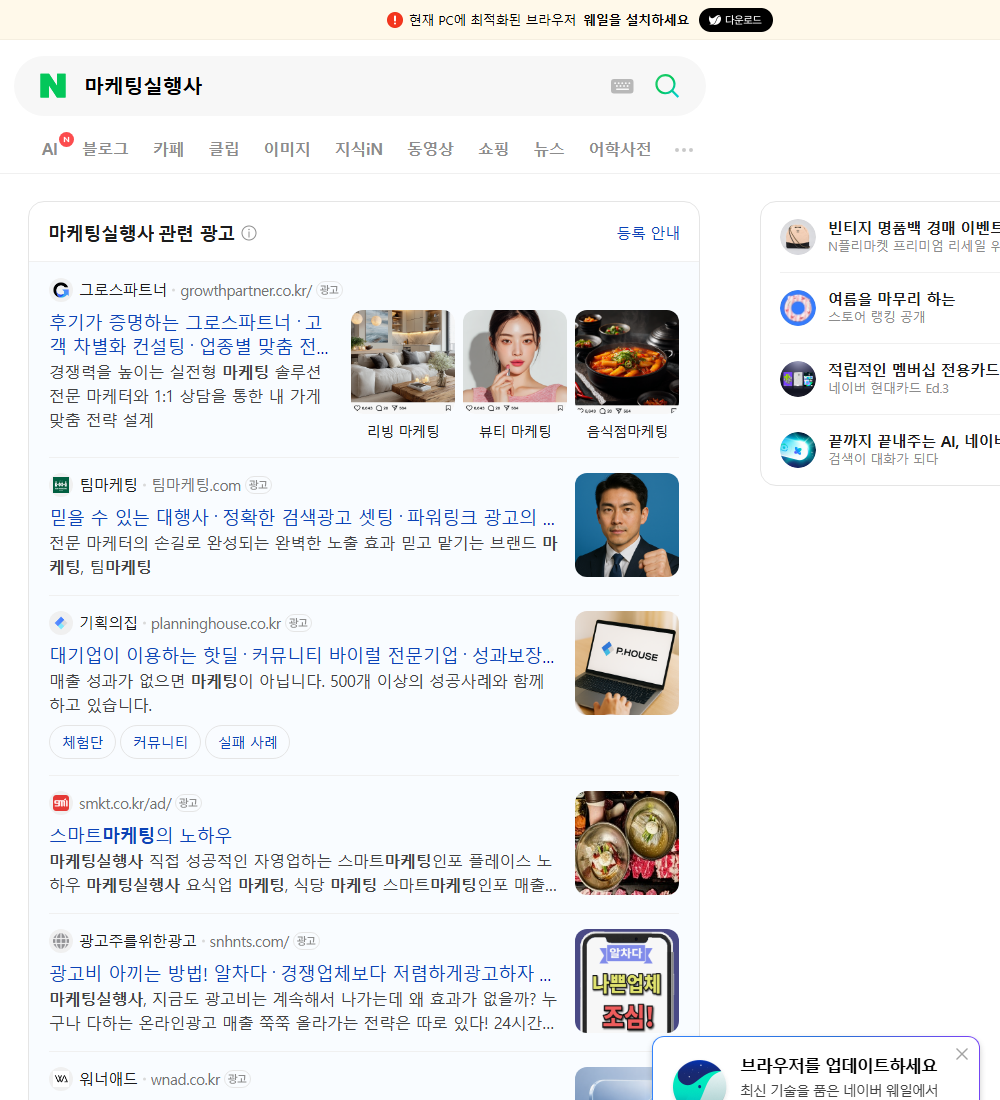
Task: Click the 리빙 마케팅 living room thumbnail
Action: (x=403, y=361)
